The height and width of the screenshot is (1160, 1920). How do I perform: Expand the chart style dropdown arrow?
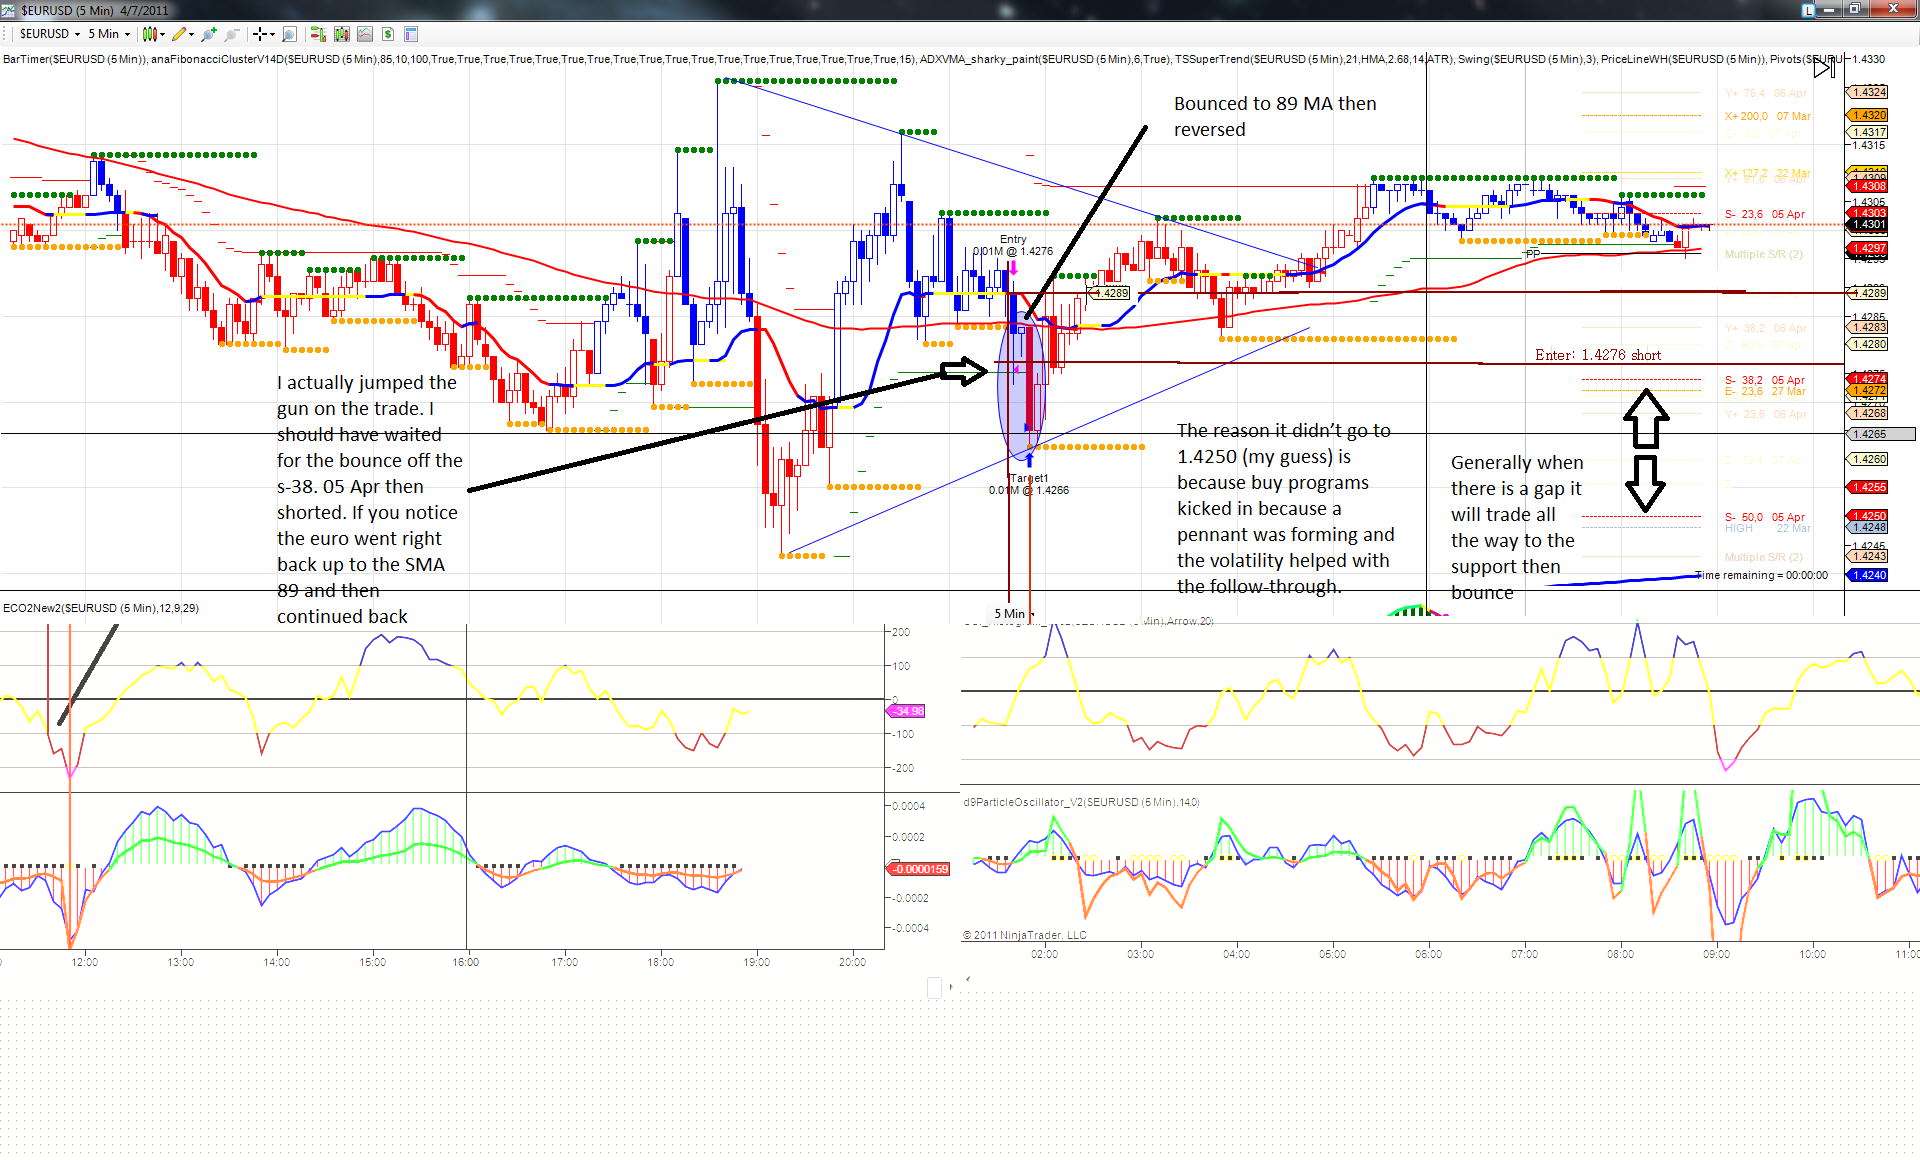tap(162, 34)
